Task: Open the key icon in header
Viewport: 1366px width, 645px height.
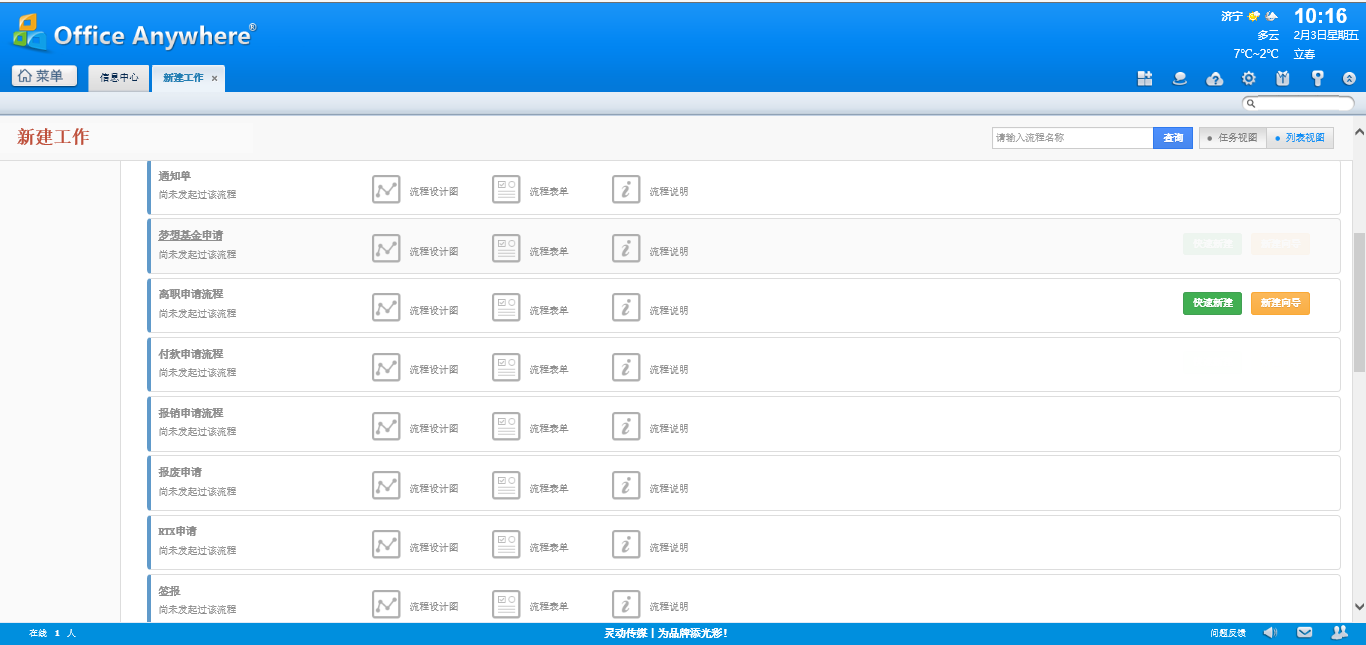Action: point(1317,78)
